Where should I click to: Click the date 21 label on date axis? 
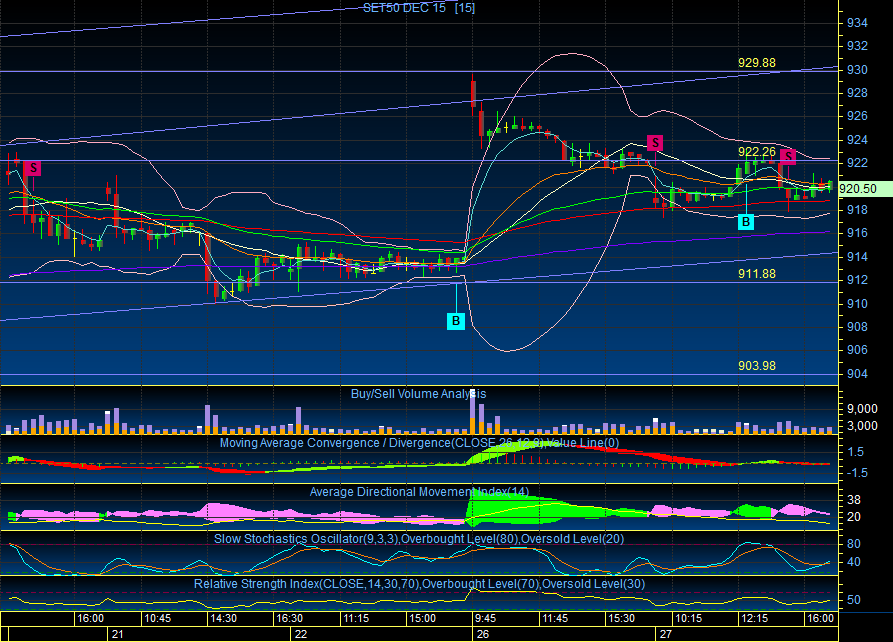click(x=117, y=634)
